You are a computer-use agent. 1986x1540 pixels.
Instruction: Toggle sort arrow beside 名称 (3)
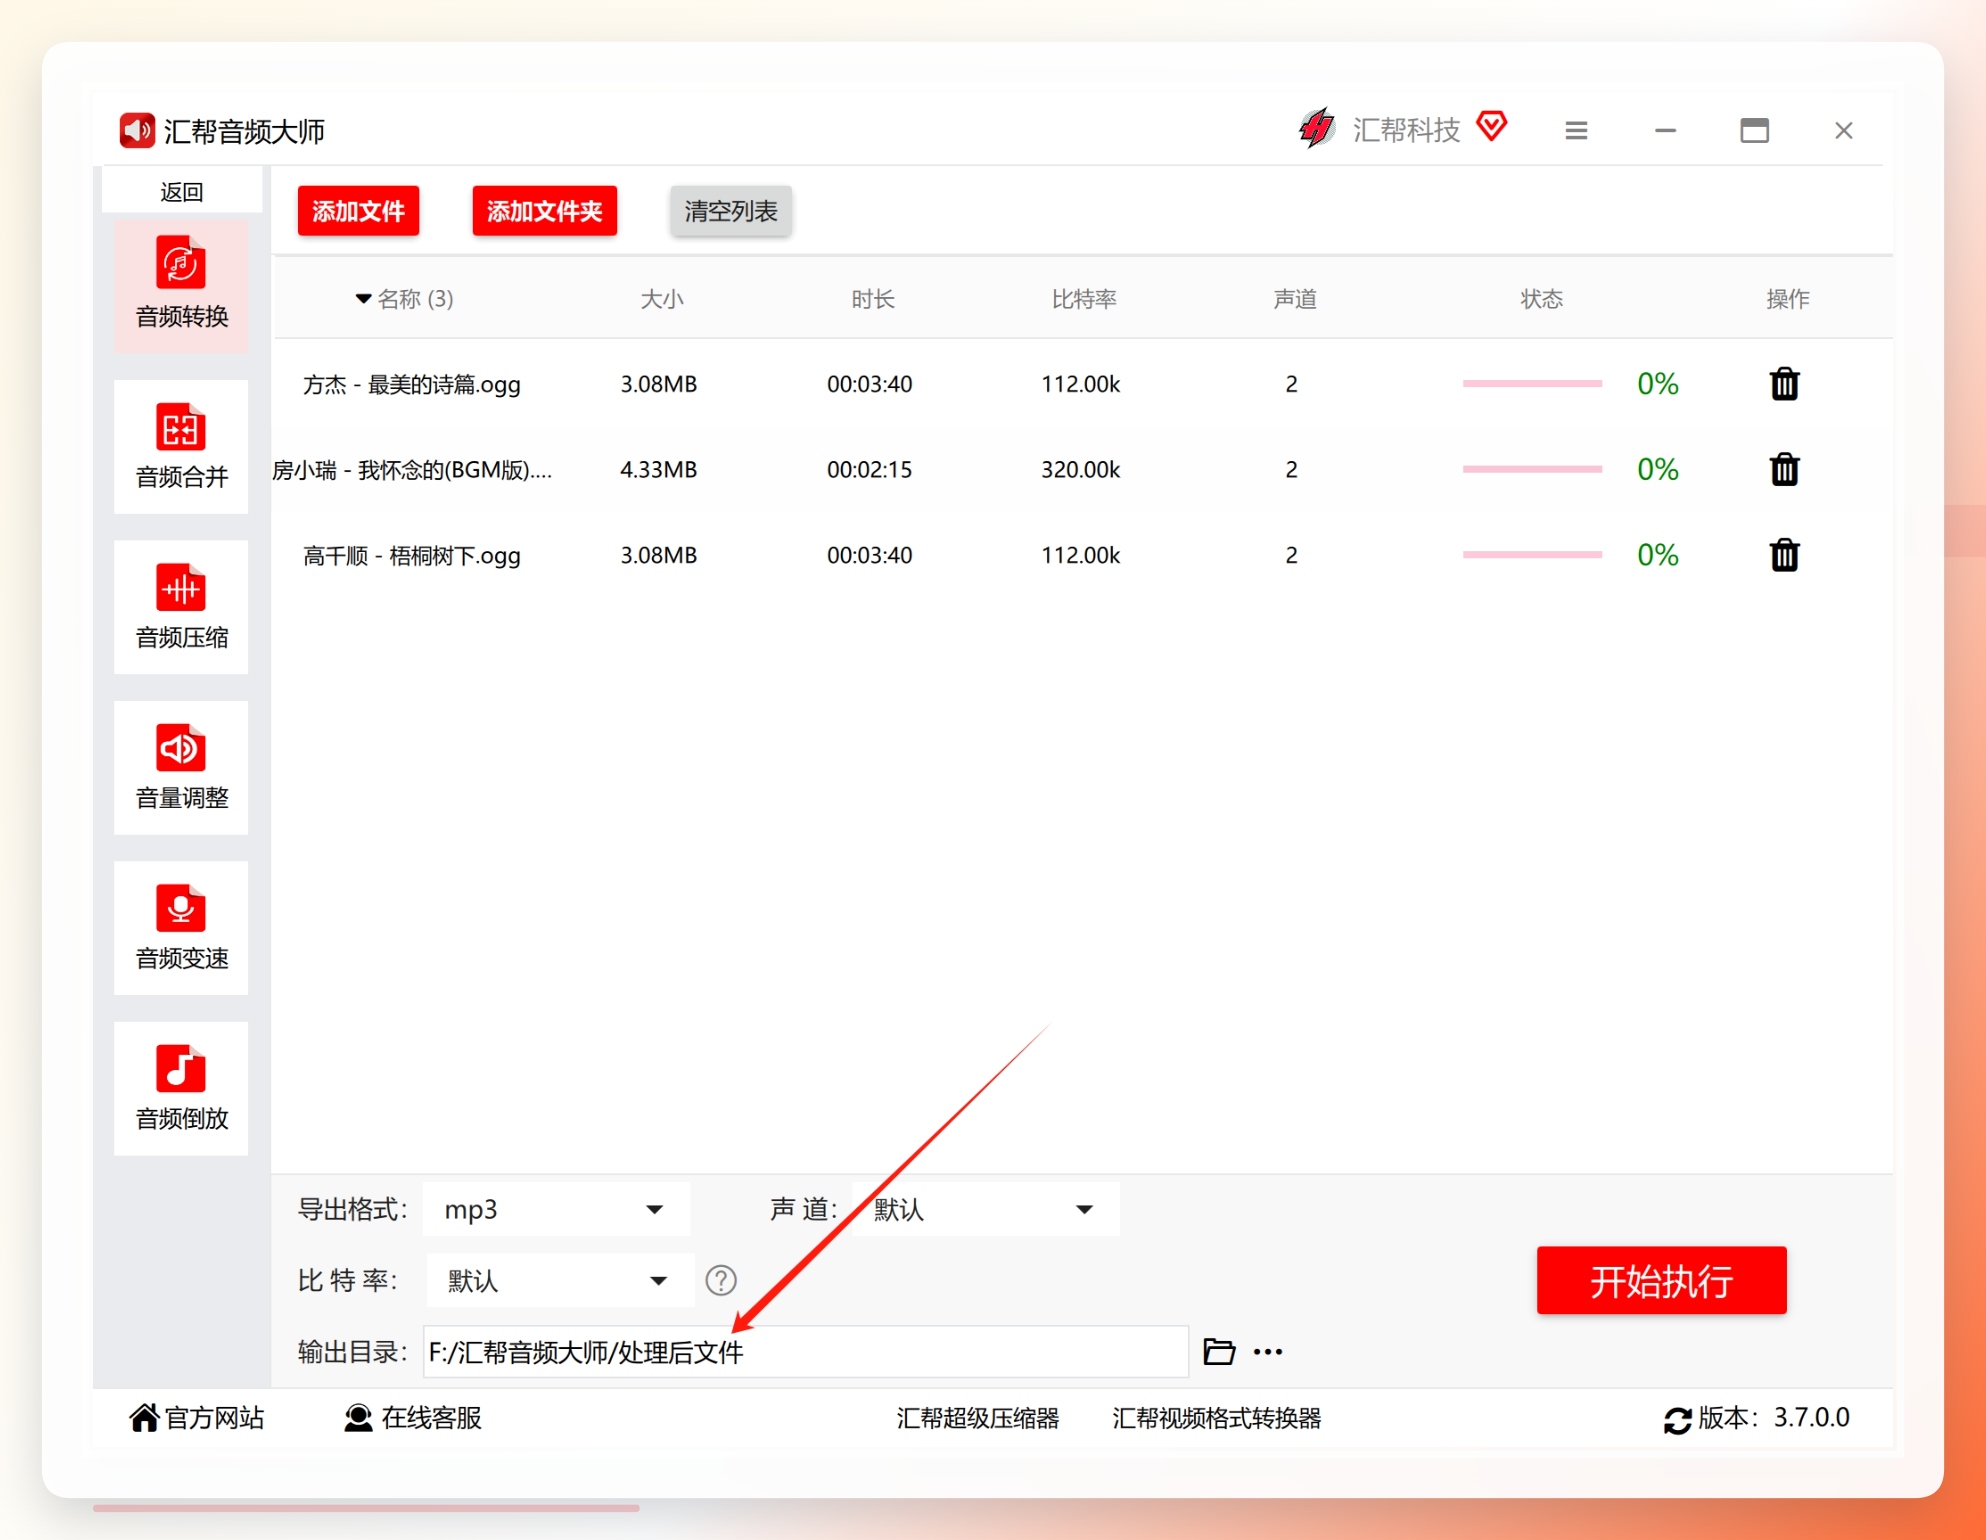364,299
